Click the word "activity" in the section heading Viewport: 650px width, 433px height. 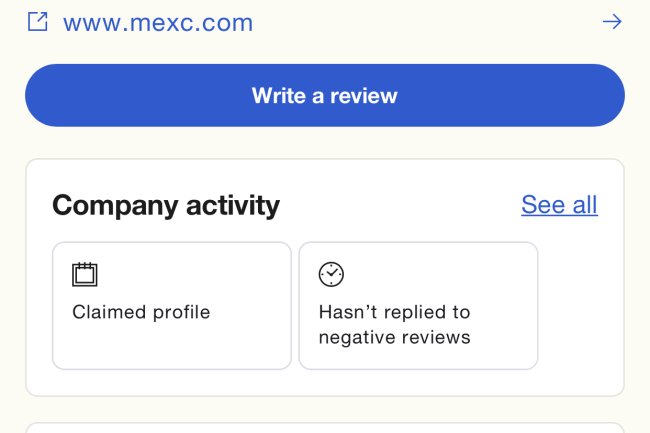point(232,205)
